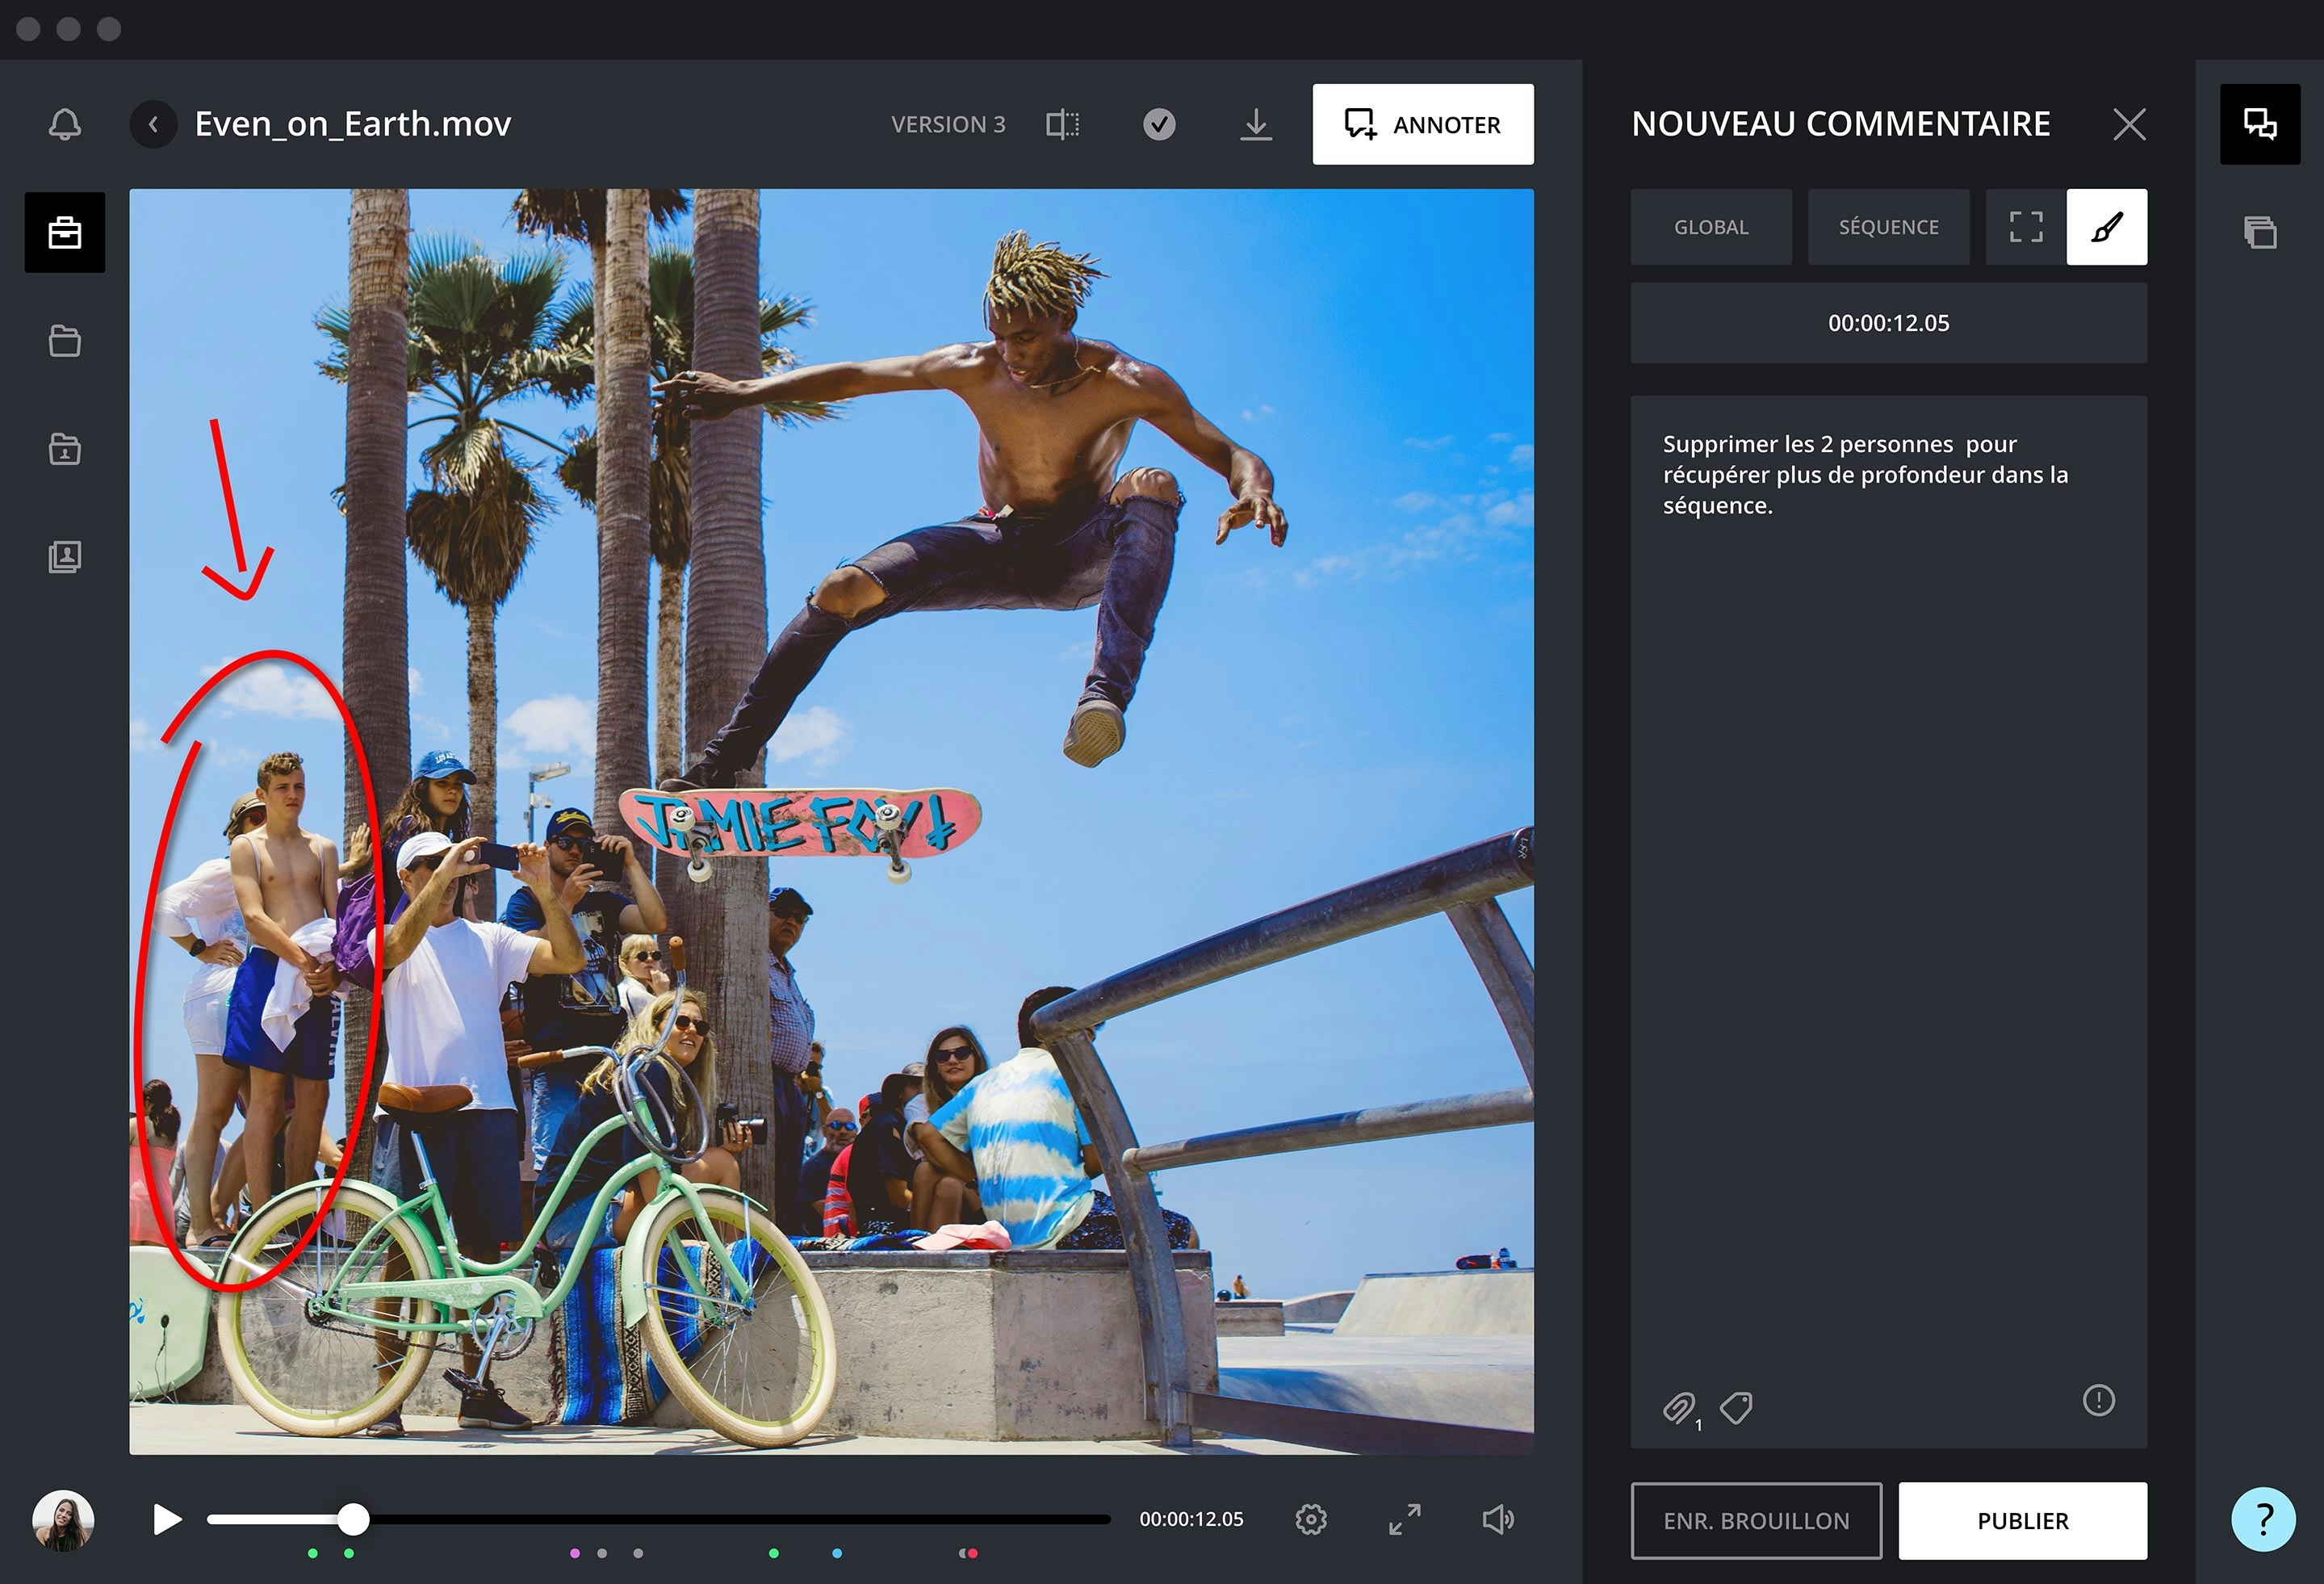Click the attachment paperclip icon
This screenshot has height=1584, width=2324.
[x=1679, y=1408]
